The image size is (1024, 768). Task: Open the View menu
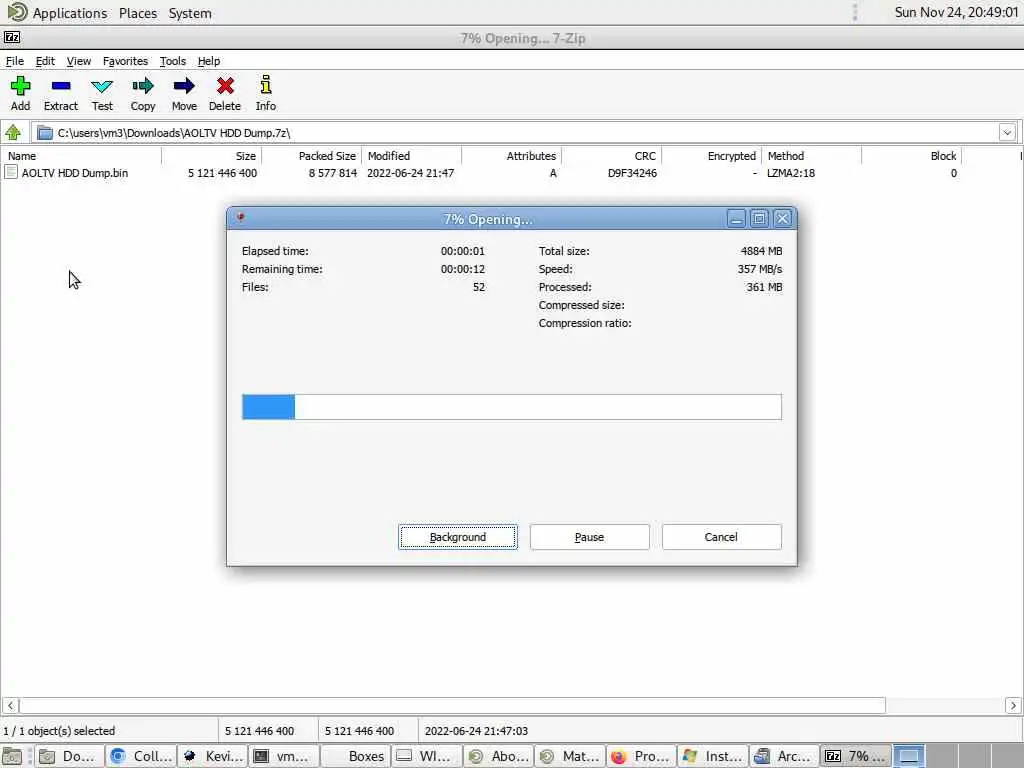click(78, 61)
